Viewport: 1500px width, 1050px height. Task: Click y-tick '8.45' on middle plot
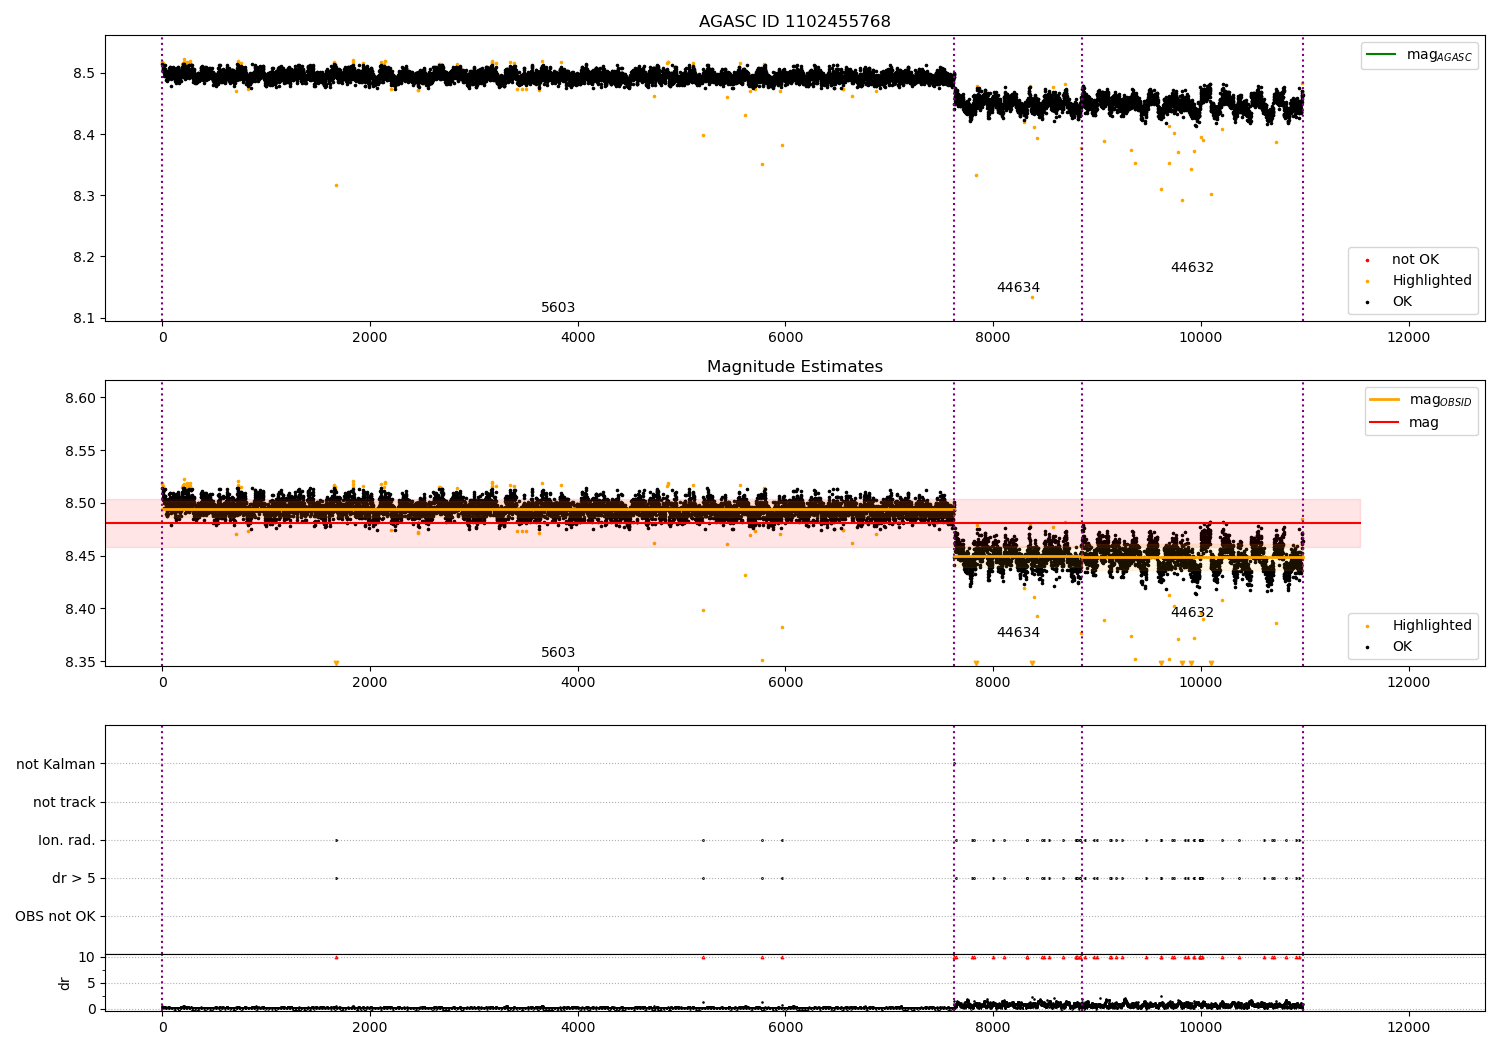point(80,557)
